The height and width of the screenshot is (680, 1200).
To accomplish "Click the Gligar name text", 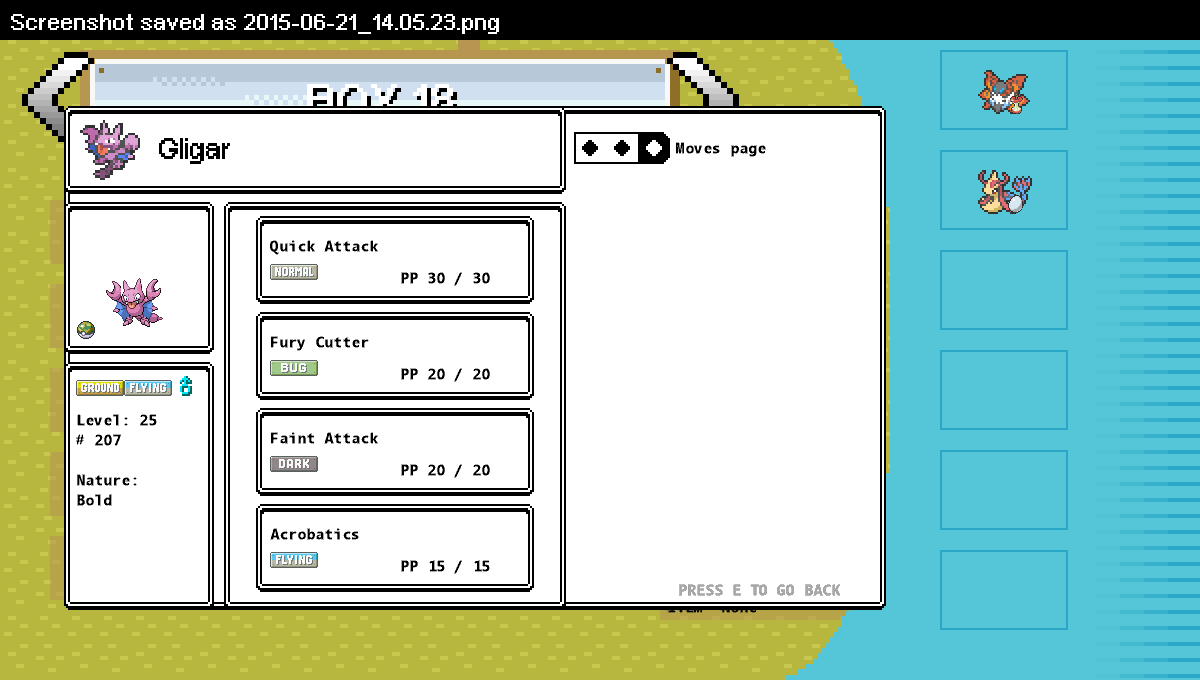I will [194, 150].
